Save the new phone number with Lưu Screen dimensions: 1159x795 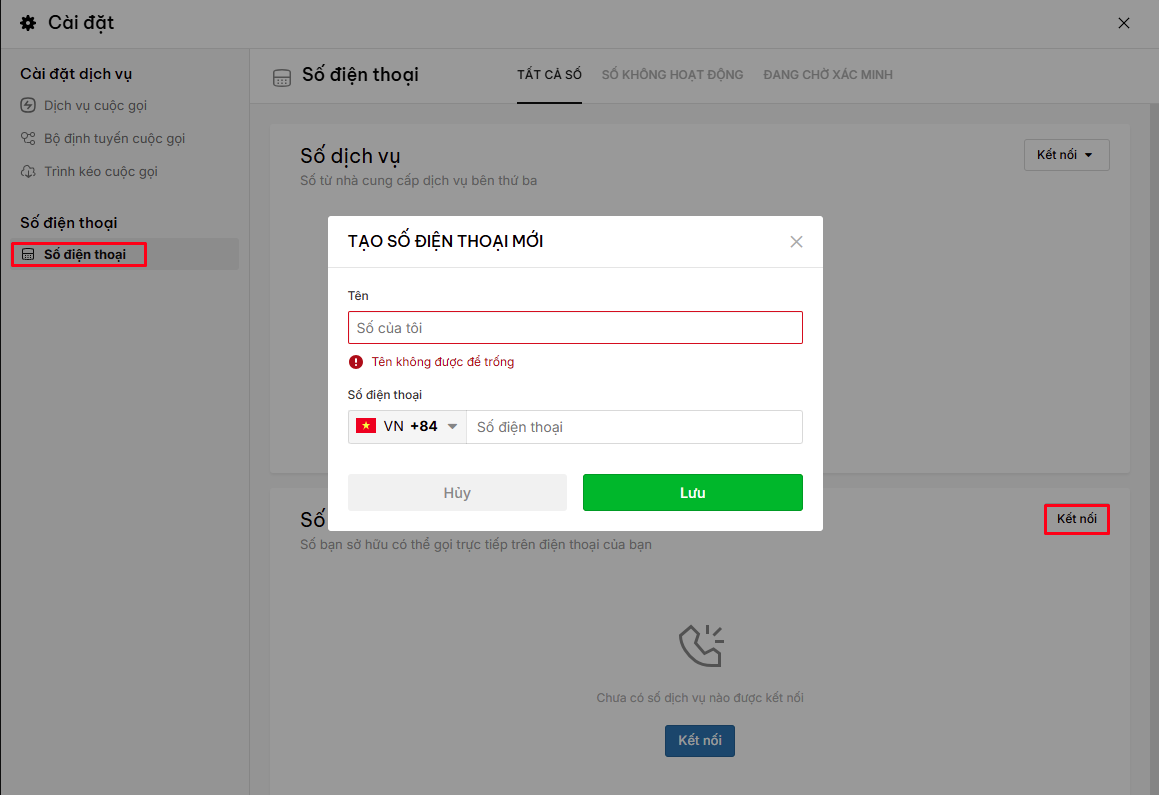693,492
